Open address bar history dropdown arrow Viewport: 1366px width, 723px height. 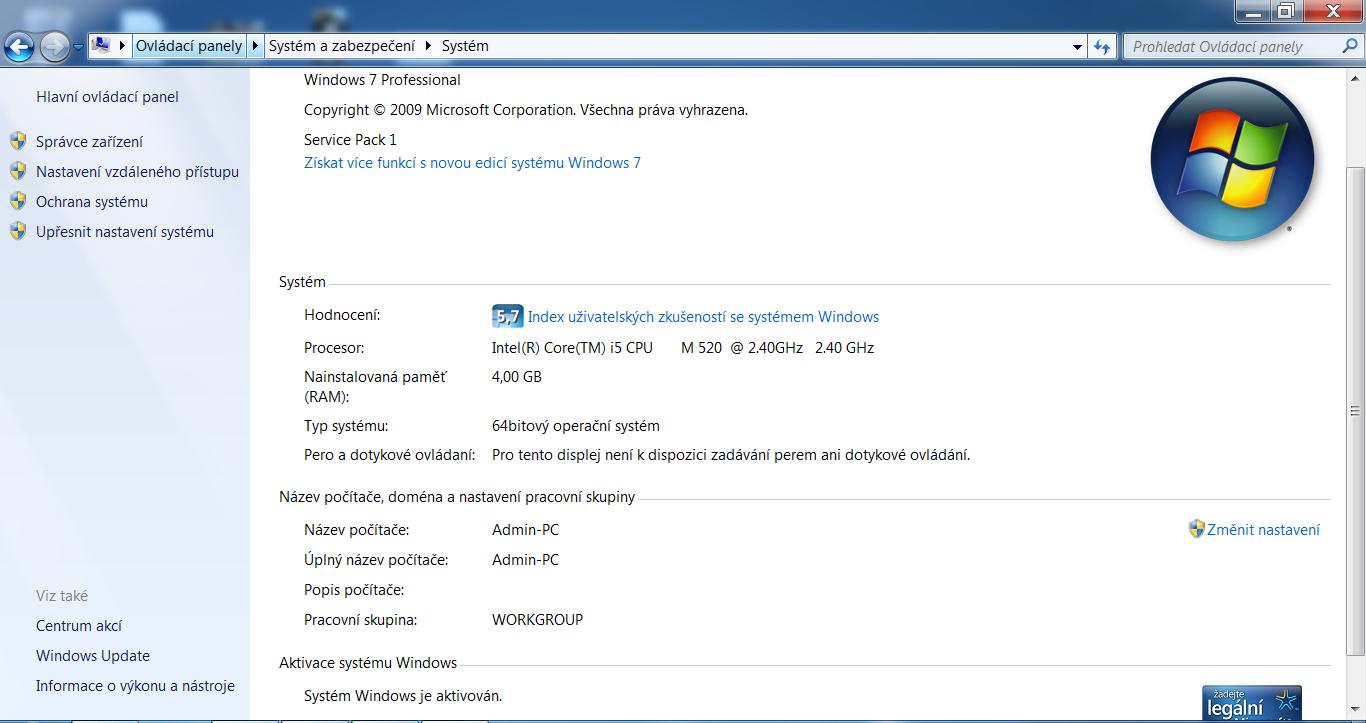point(1077,46)
